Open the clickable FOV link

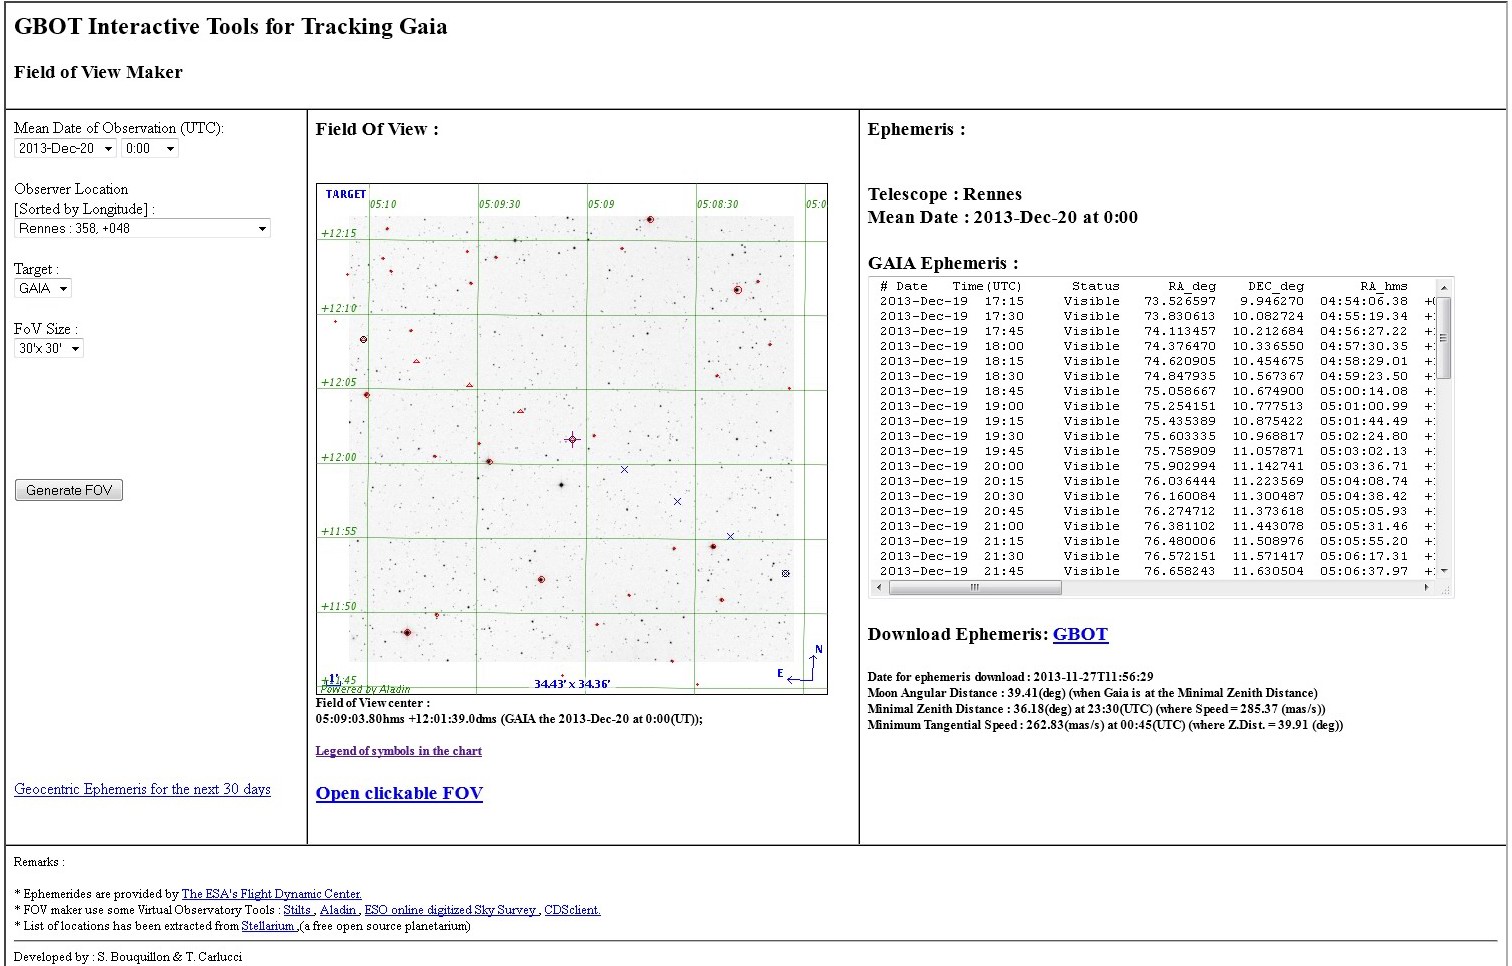(x=399, y=793)
